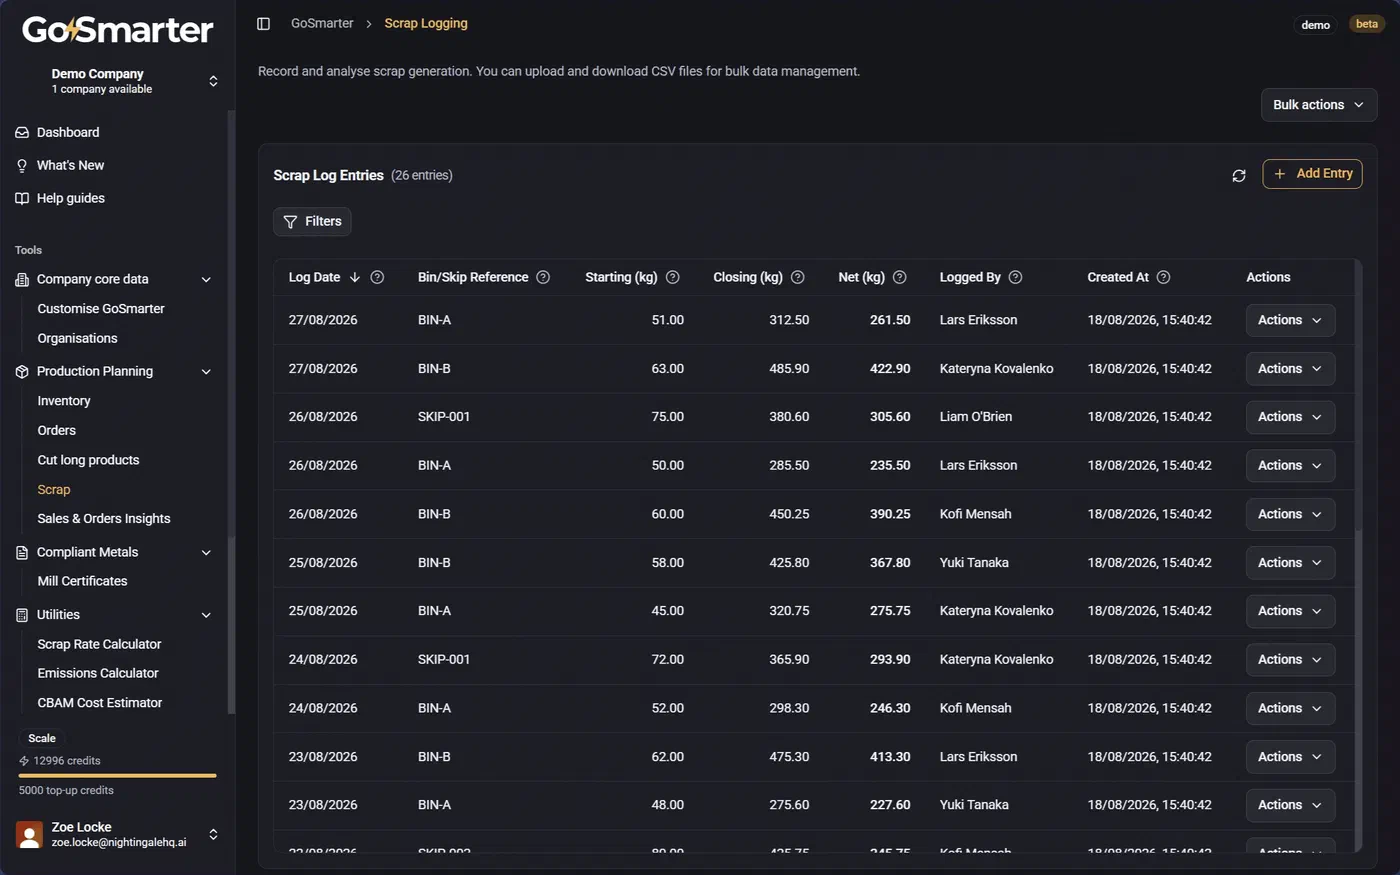Open Actions for 23/08/2026 Yuki Tanaka row

point(1290,805)
